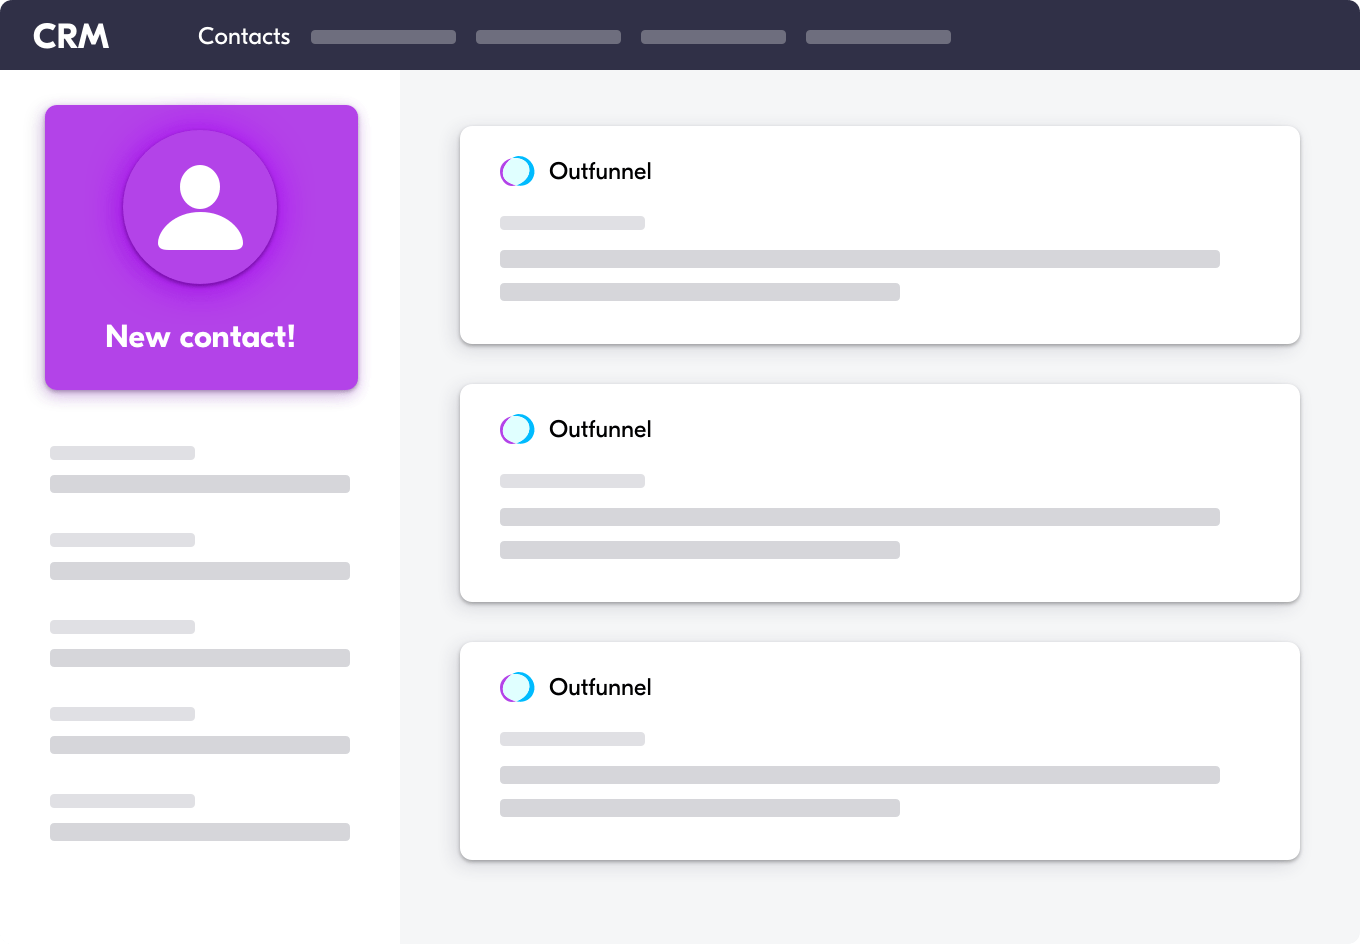Click the CRM logo in header

point(71,36)
